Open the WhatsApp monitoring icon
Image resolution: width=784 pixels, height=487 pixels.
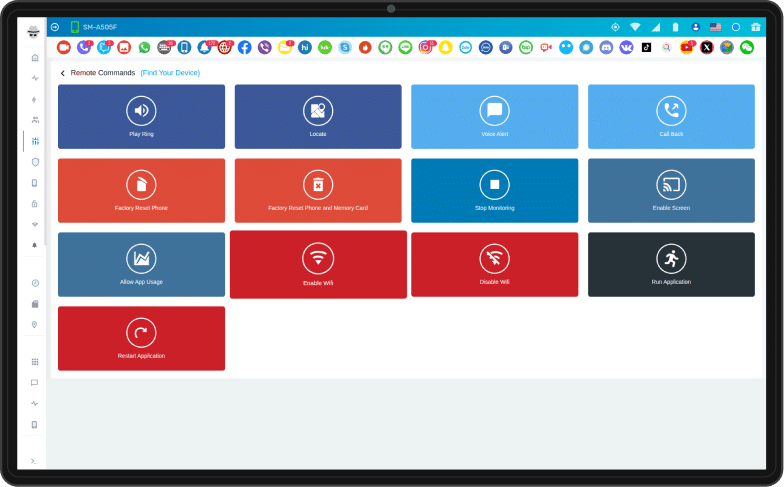pyautogui.click(x=144, y=48)
